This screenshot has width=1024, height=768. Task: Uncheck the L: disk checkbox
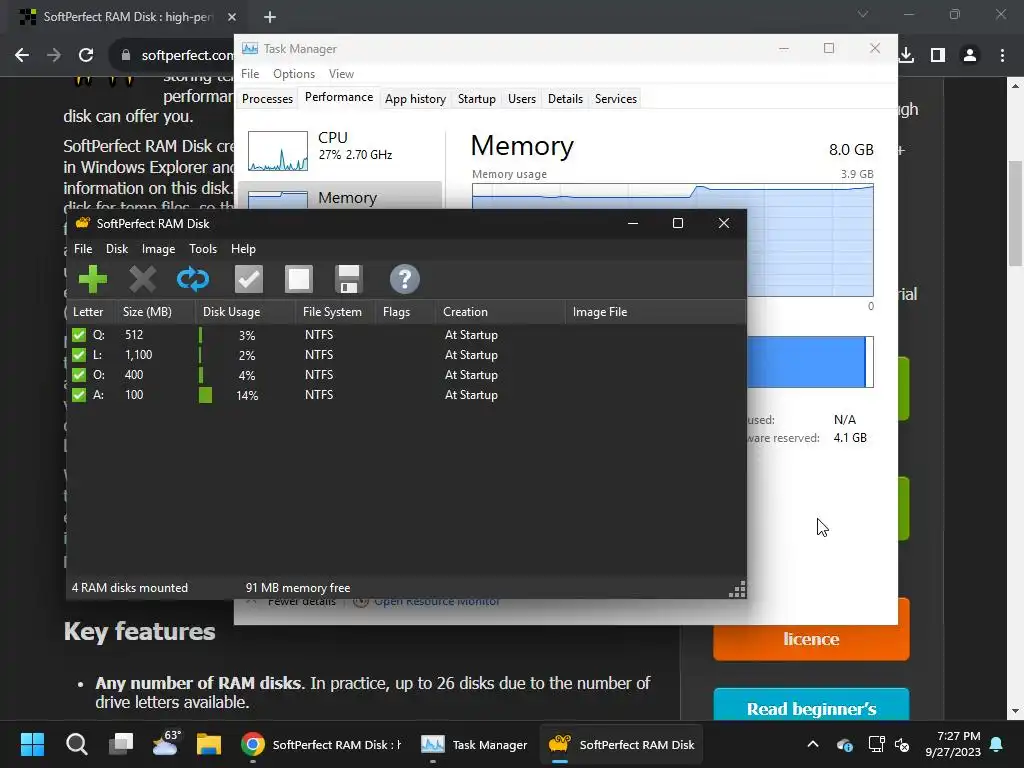(79, 355)
